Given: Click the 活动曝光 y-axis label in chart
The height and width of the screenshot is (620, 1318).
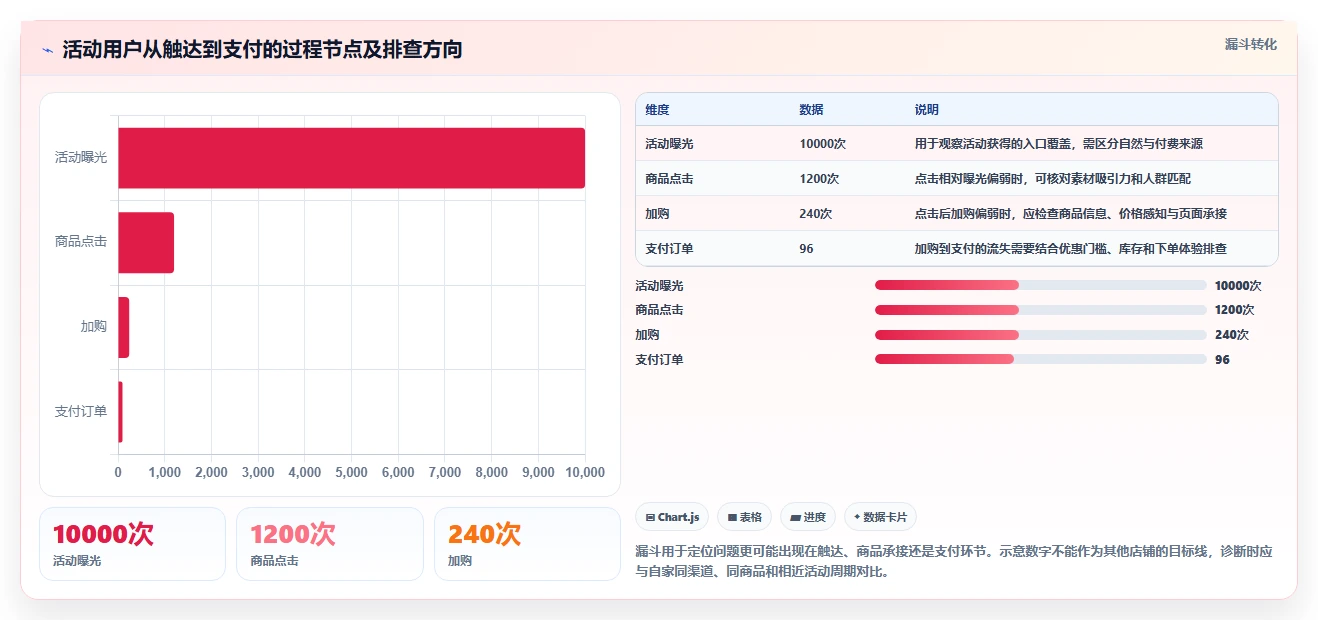Looking at the screenshot, I should pos(81,158).
